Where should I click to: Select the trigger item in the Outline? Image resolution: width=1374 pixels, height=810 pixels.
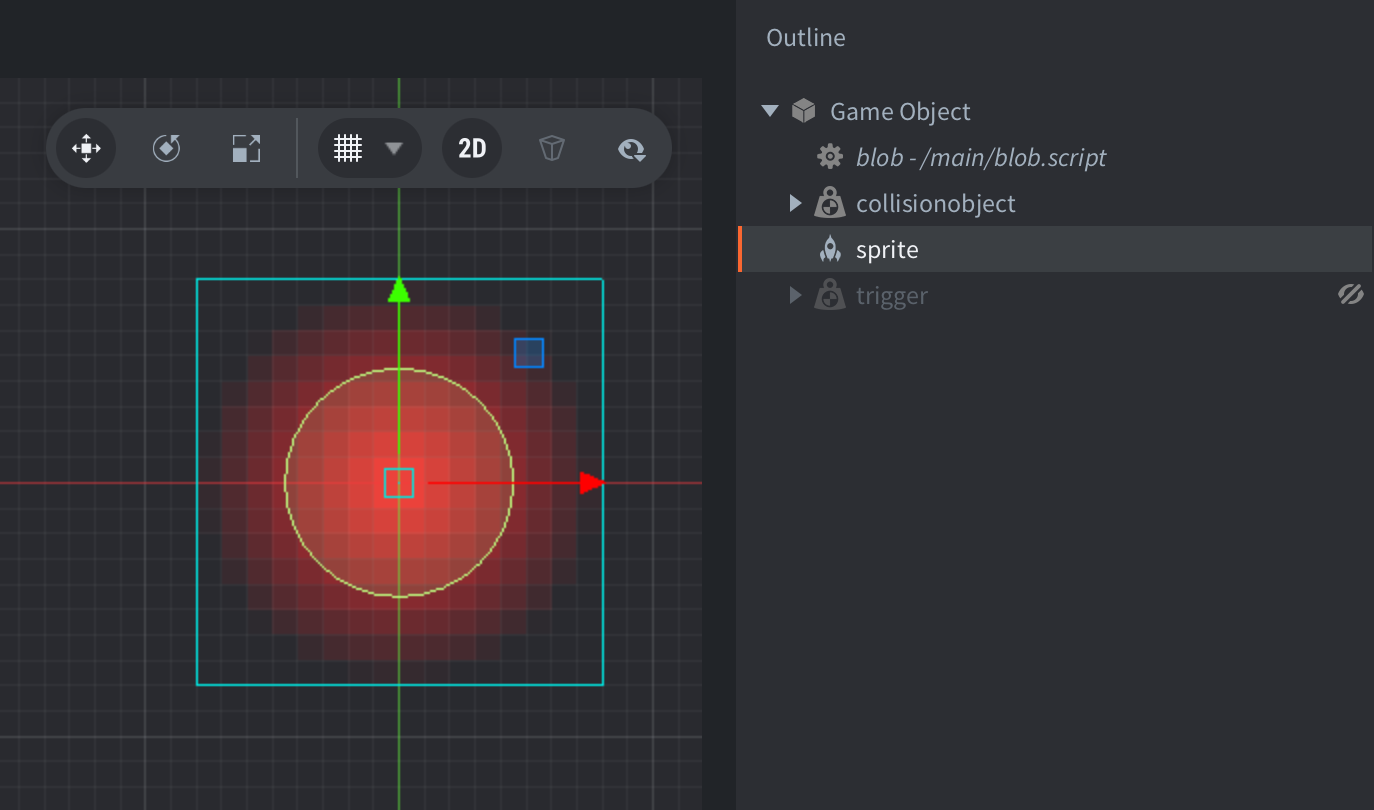tap(891, 296)
